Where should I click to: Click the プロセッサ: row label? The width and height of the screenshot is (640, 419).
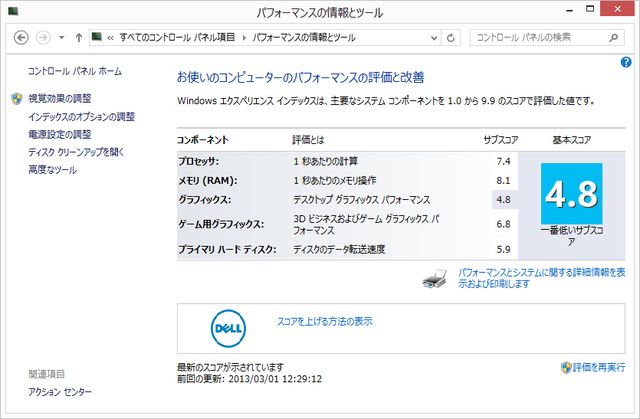click(198, 161)
